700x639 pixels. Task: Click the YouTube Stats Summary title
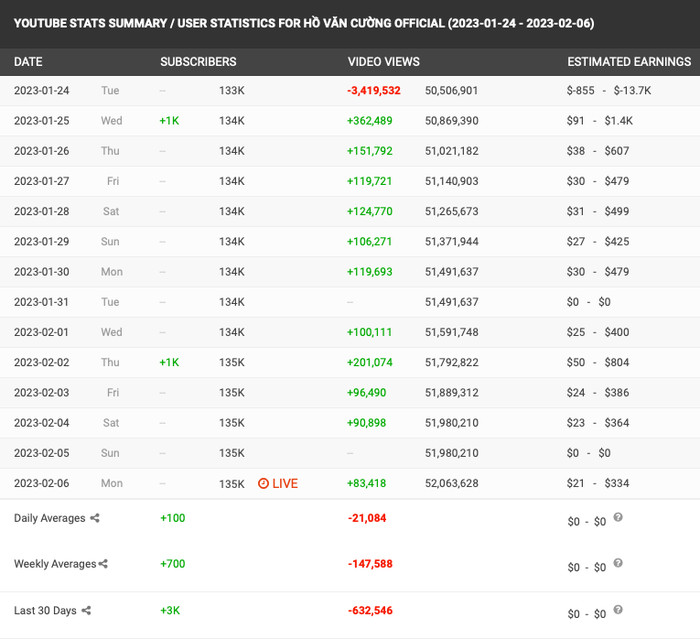(x=304, y=23)
